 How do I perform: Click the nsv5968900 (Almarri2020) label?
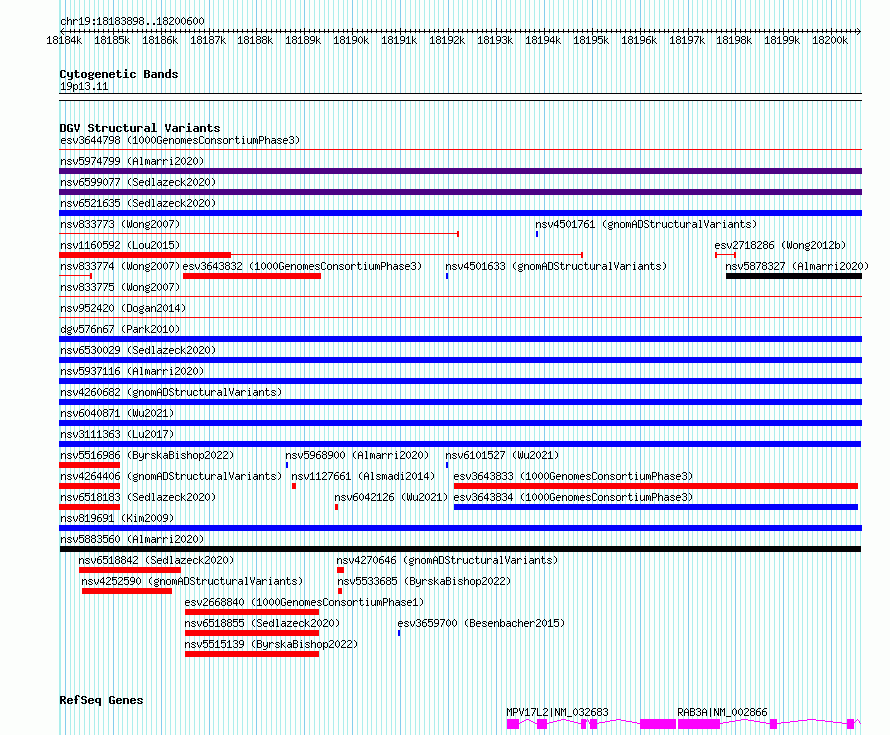(357, 455)
